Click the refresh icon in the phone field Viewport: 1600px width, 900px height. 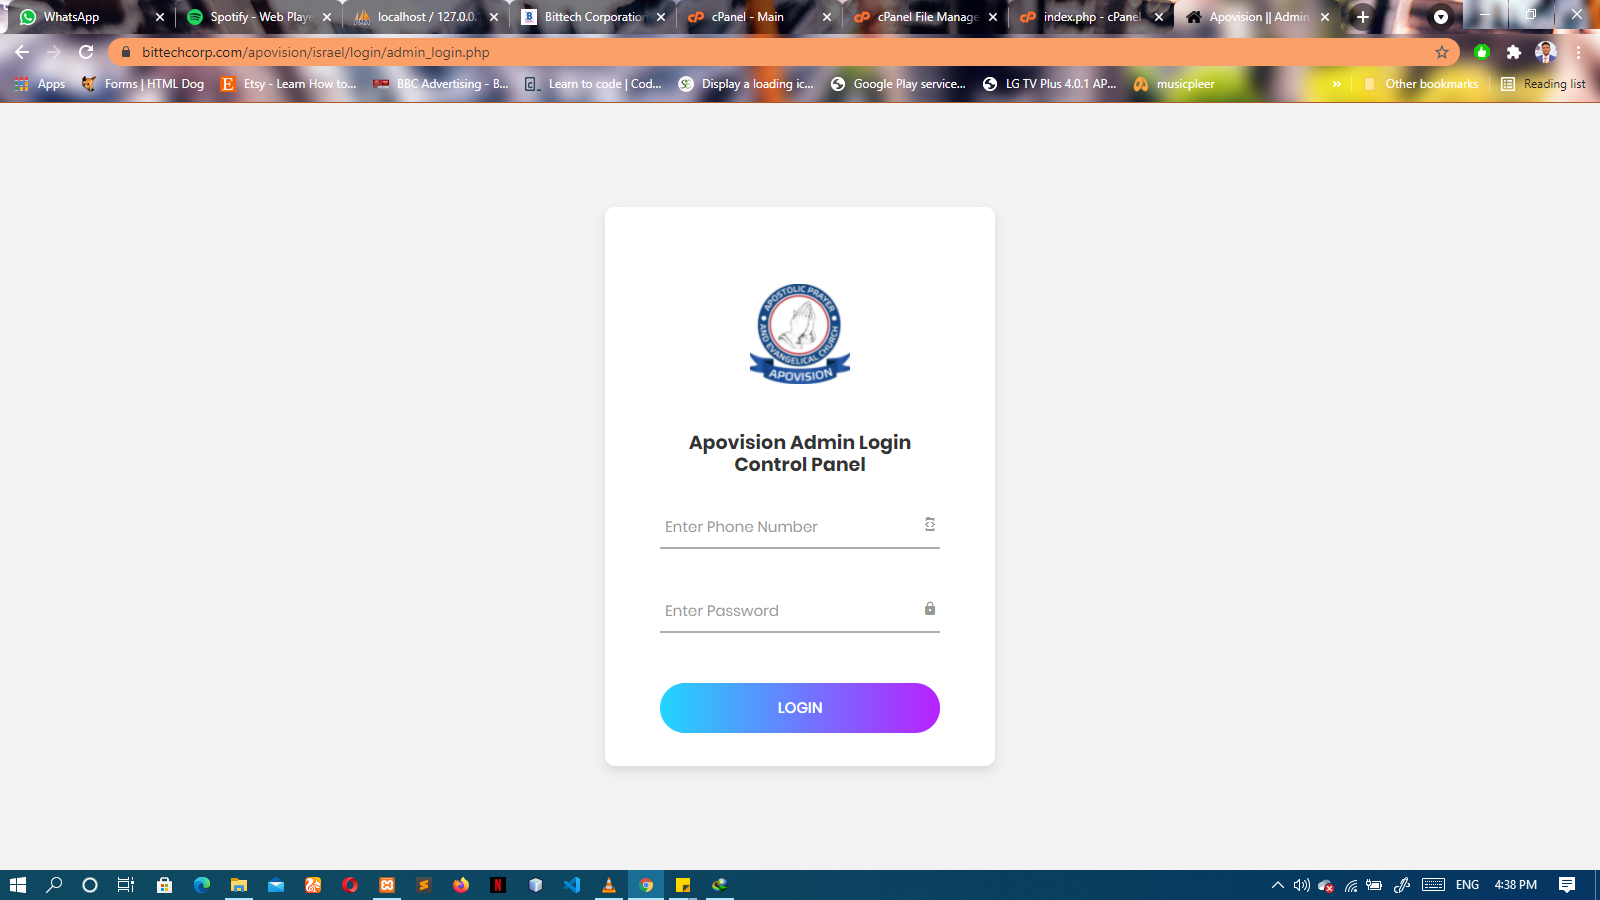click(x=931, y=523)
